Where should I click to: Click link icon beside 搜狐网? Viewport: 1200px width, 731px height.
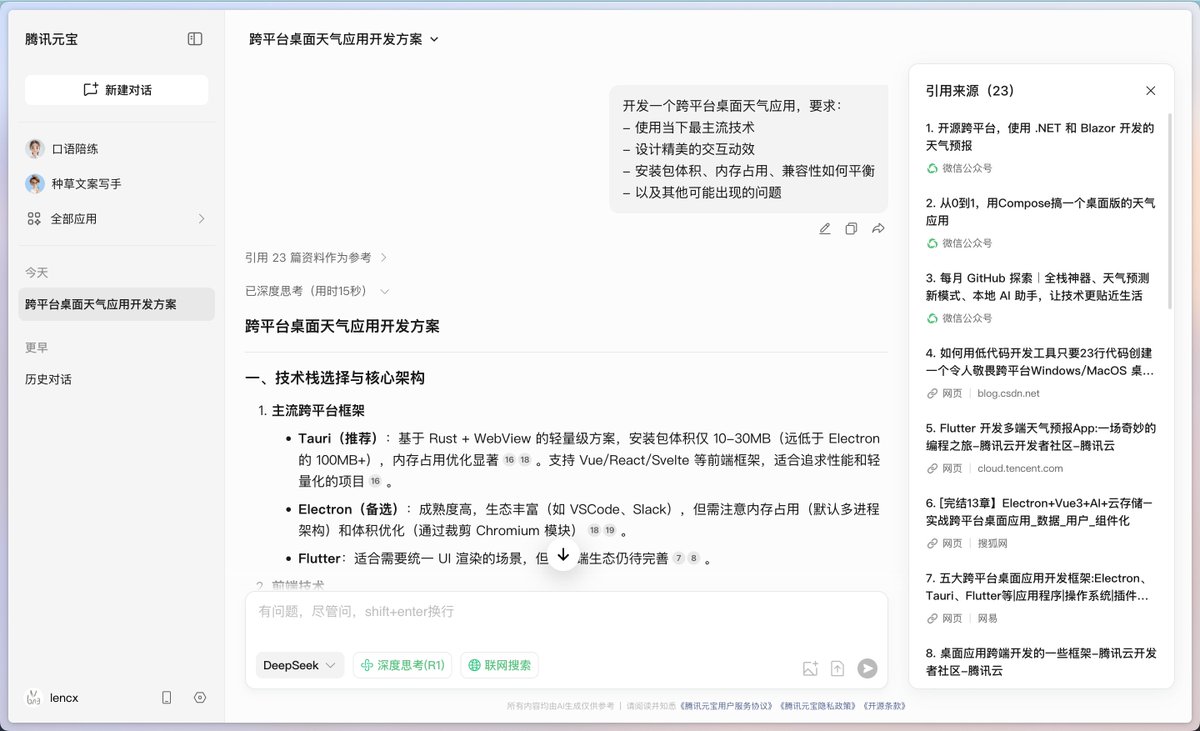pos(932,544)
